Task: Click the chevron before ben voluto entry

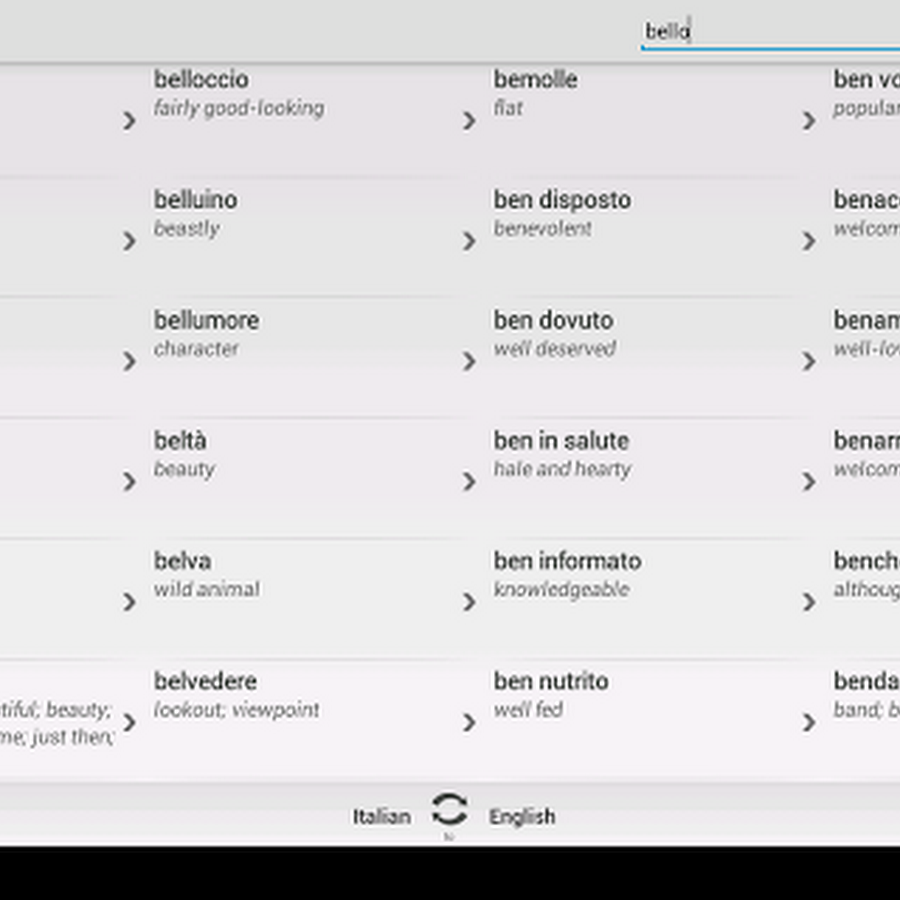Action: [809, 121]
